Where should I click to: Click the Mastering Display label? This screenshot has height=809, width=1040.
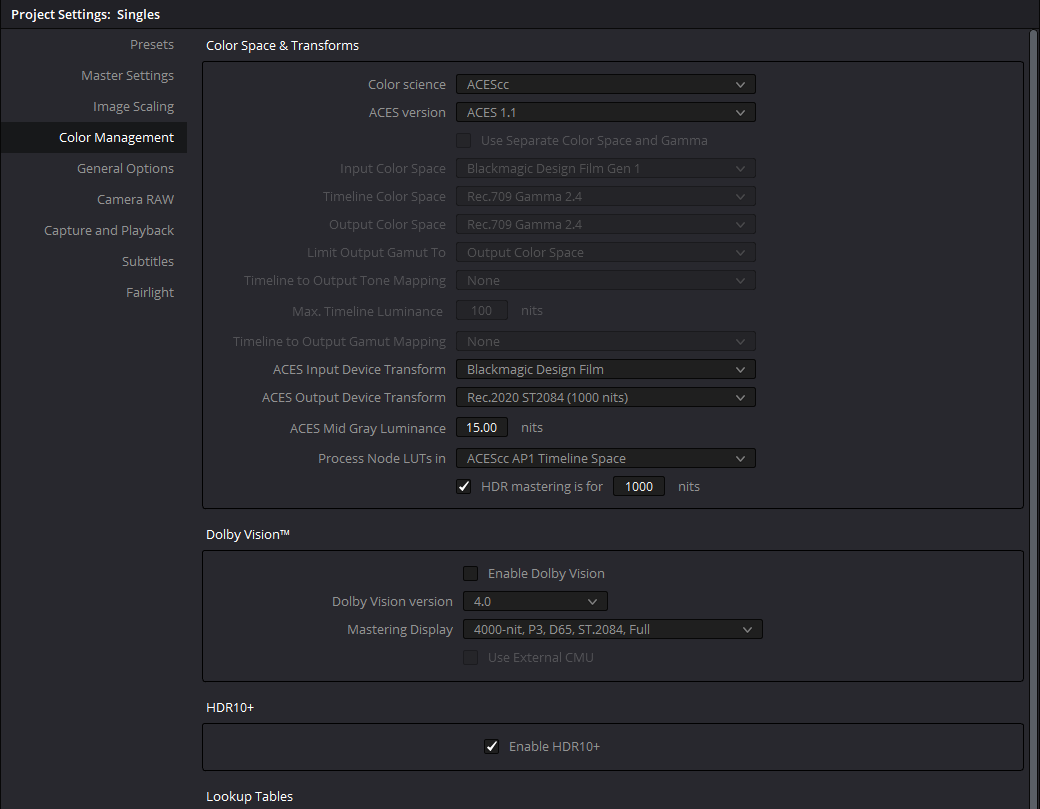pyautogui.click(x=400, y=629)
